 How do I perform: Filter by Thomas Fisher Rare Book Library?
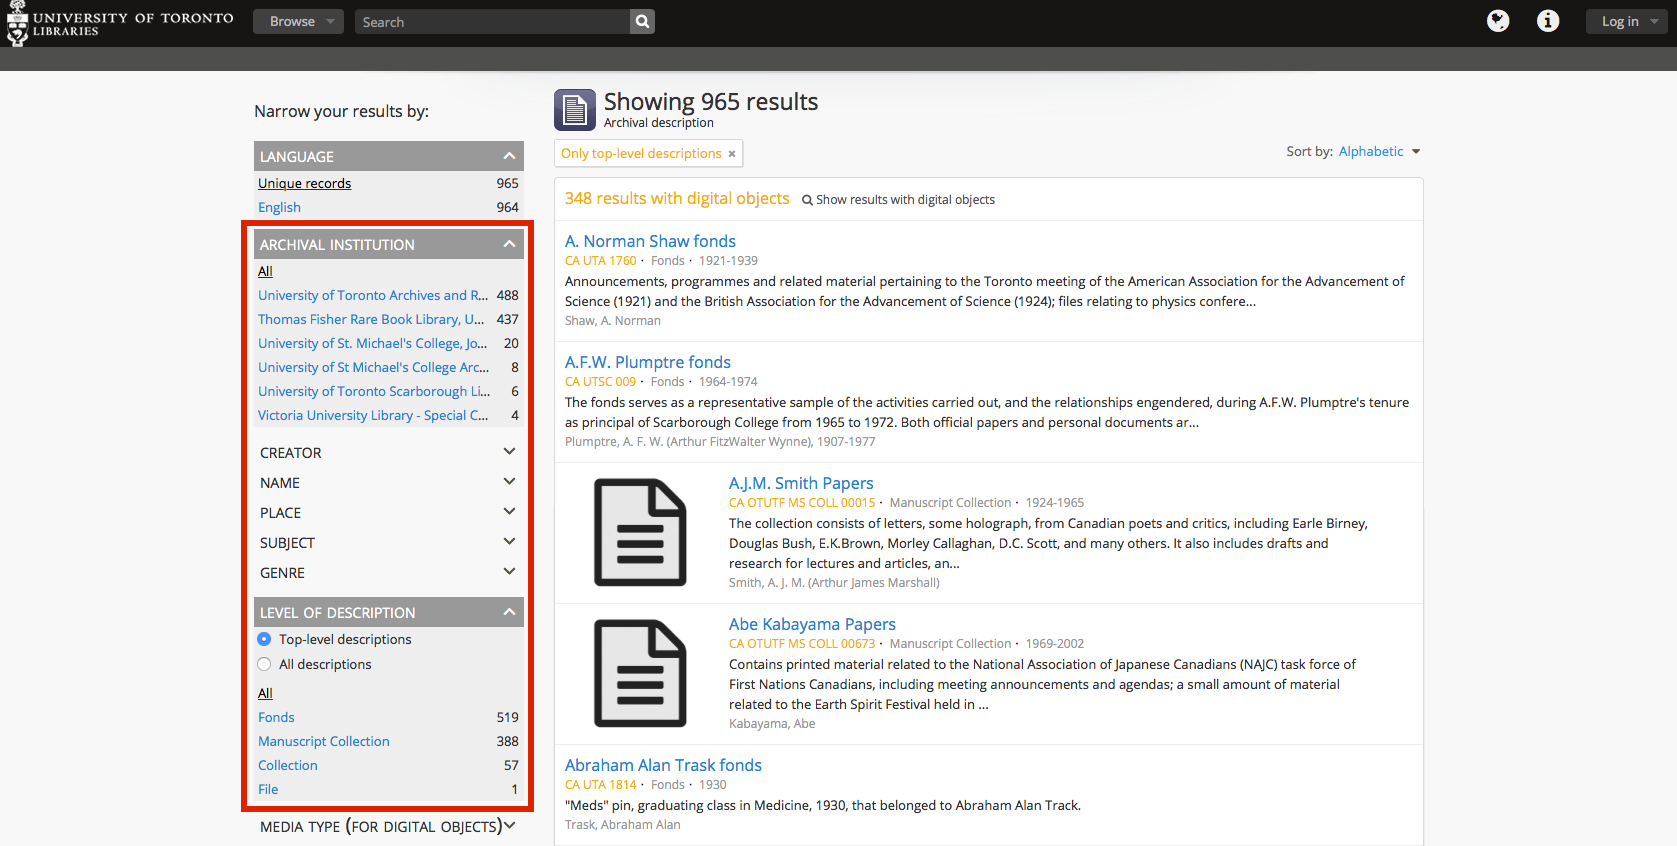pos(371,319)
